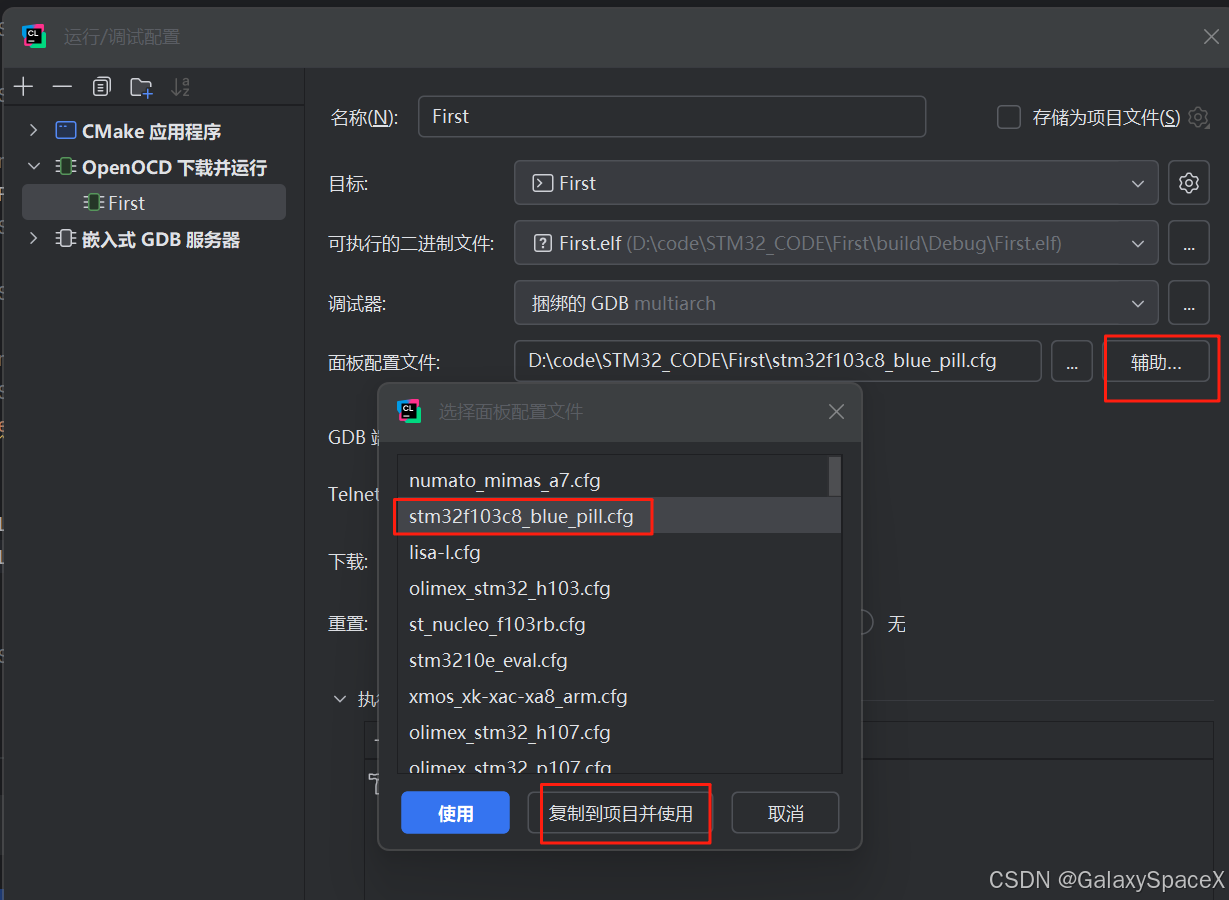The width and height of the screenshot is (1229, 900).
Task: Select olimex_stm32_h103.cfg in the list
Action: [619, 588]
